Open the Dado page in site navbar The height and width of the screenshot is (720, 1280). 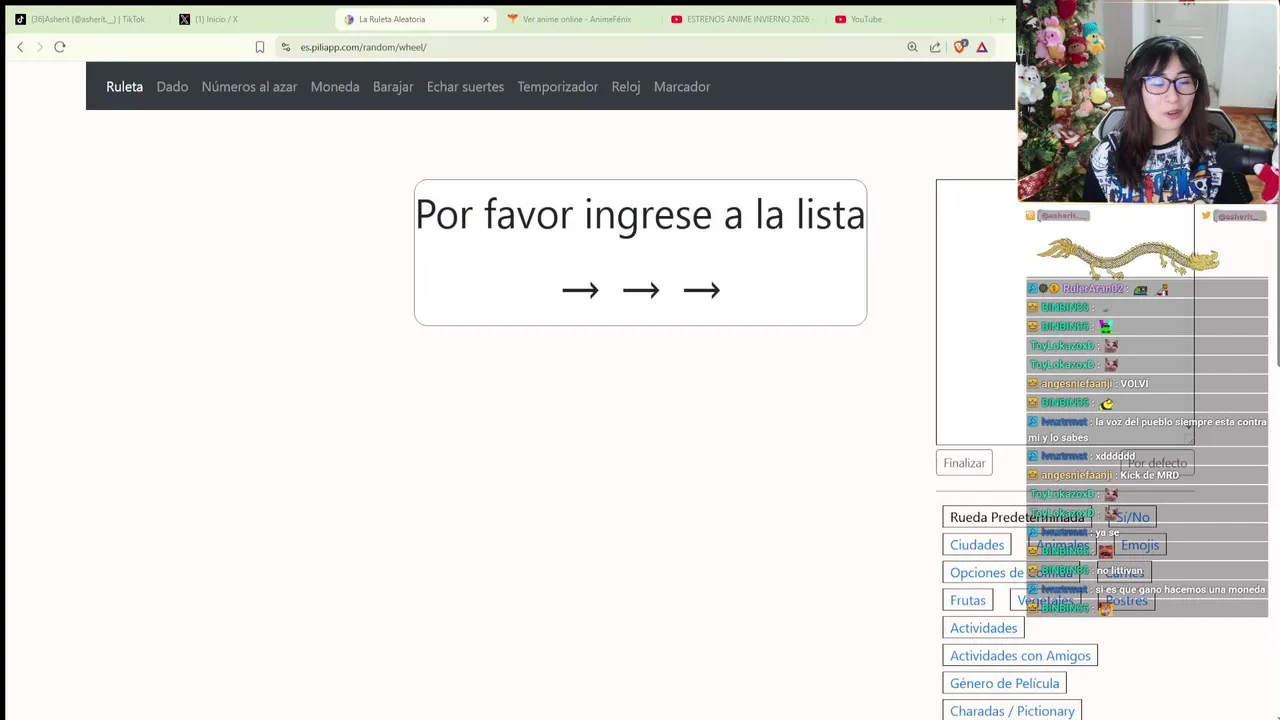point(172,87)
